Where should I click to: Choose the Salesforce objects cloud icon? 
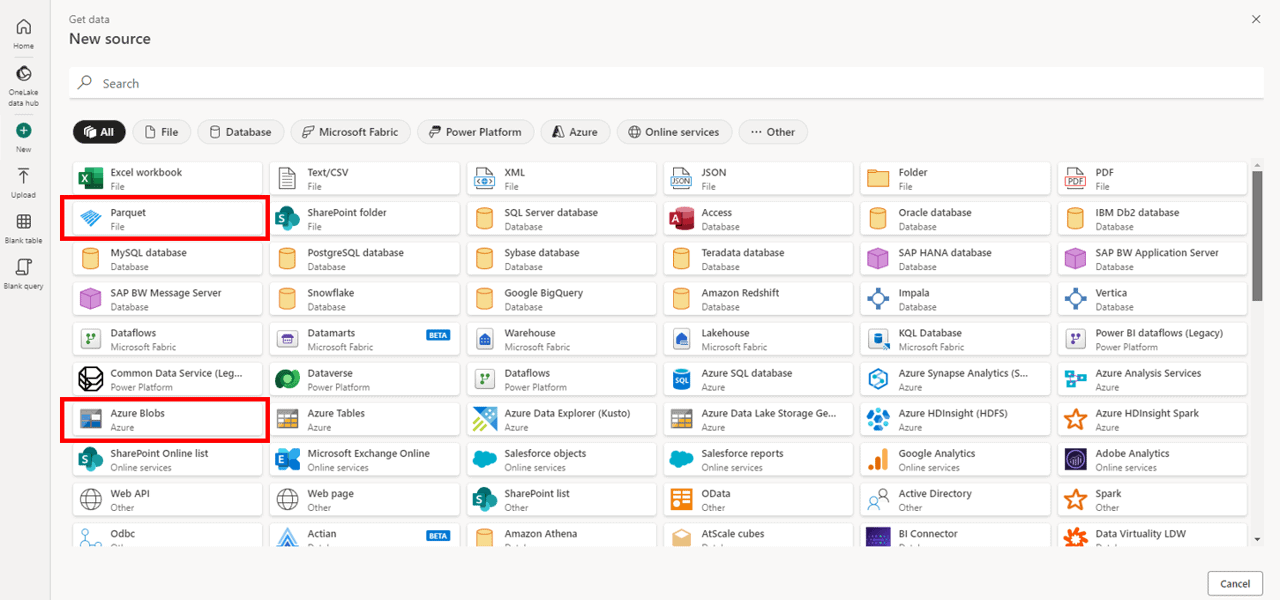[485, 459]
